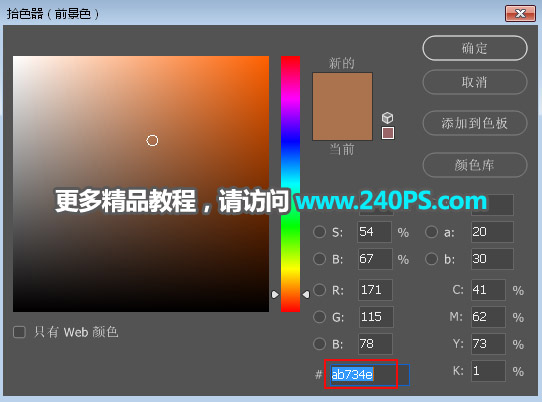542x402 pixels.
Task: Click 添加到色板 add to swatches button
Action: coord(475,123)
